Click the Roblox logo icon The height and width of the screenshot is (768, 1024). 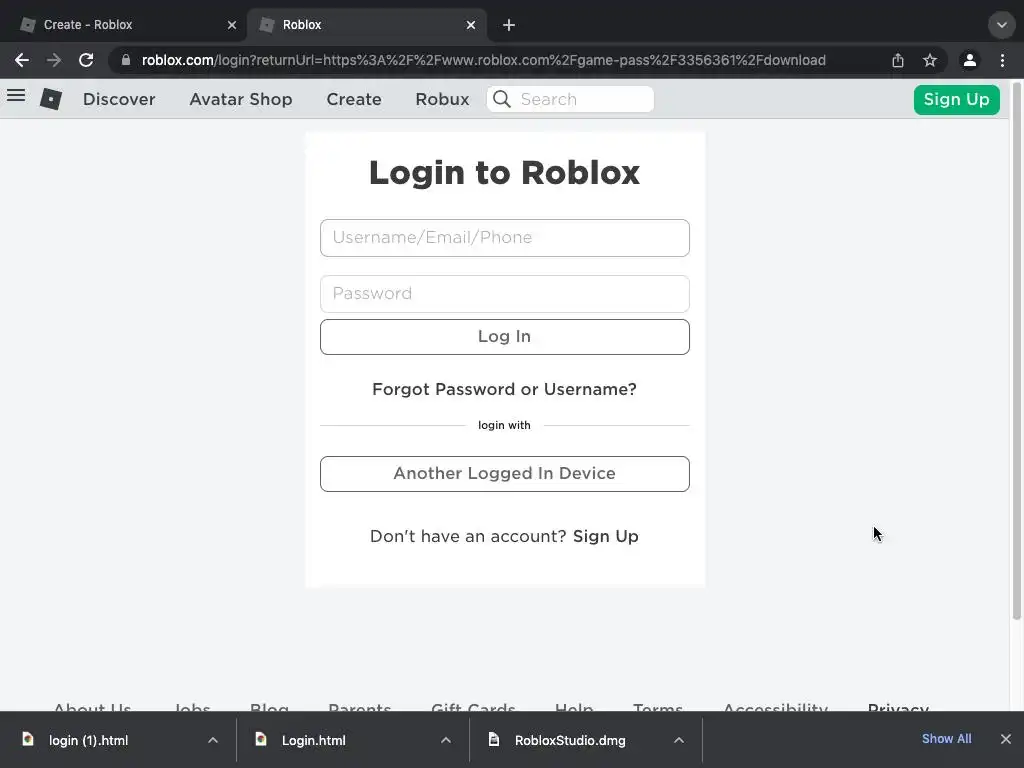(x=51, y=99)
